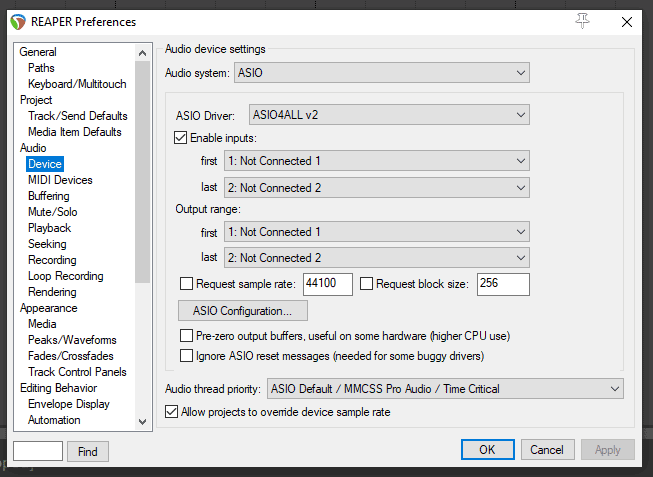Click the sidebar scroll down arrow
The image size is (653, 477).
pyautogui.click(x=142, y=422)
